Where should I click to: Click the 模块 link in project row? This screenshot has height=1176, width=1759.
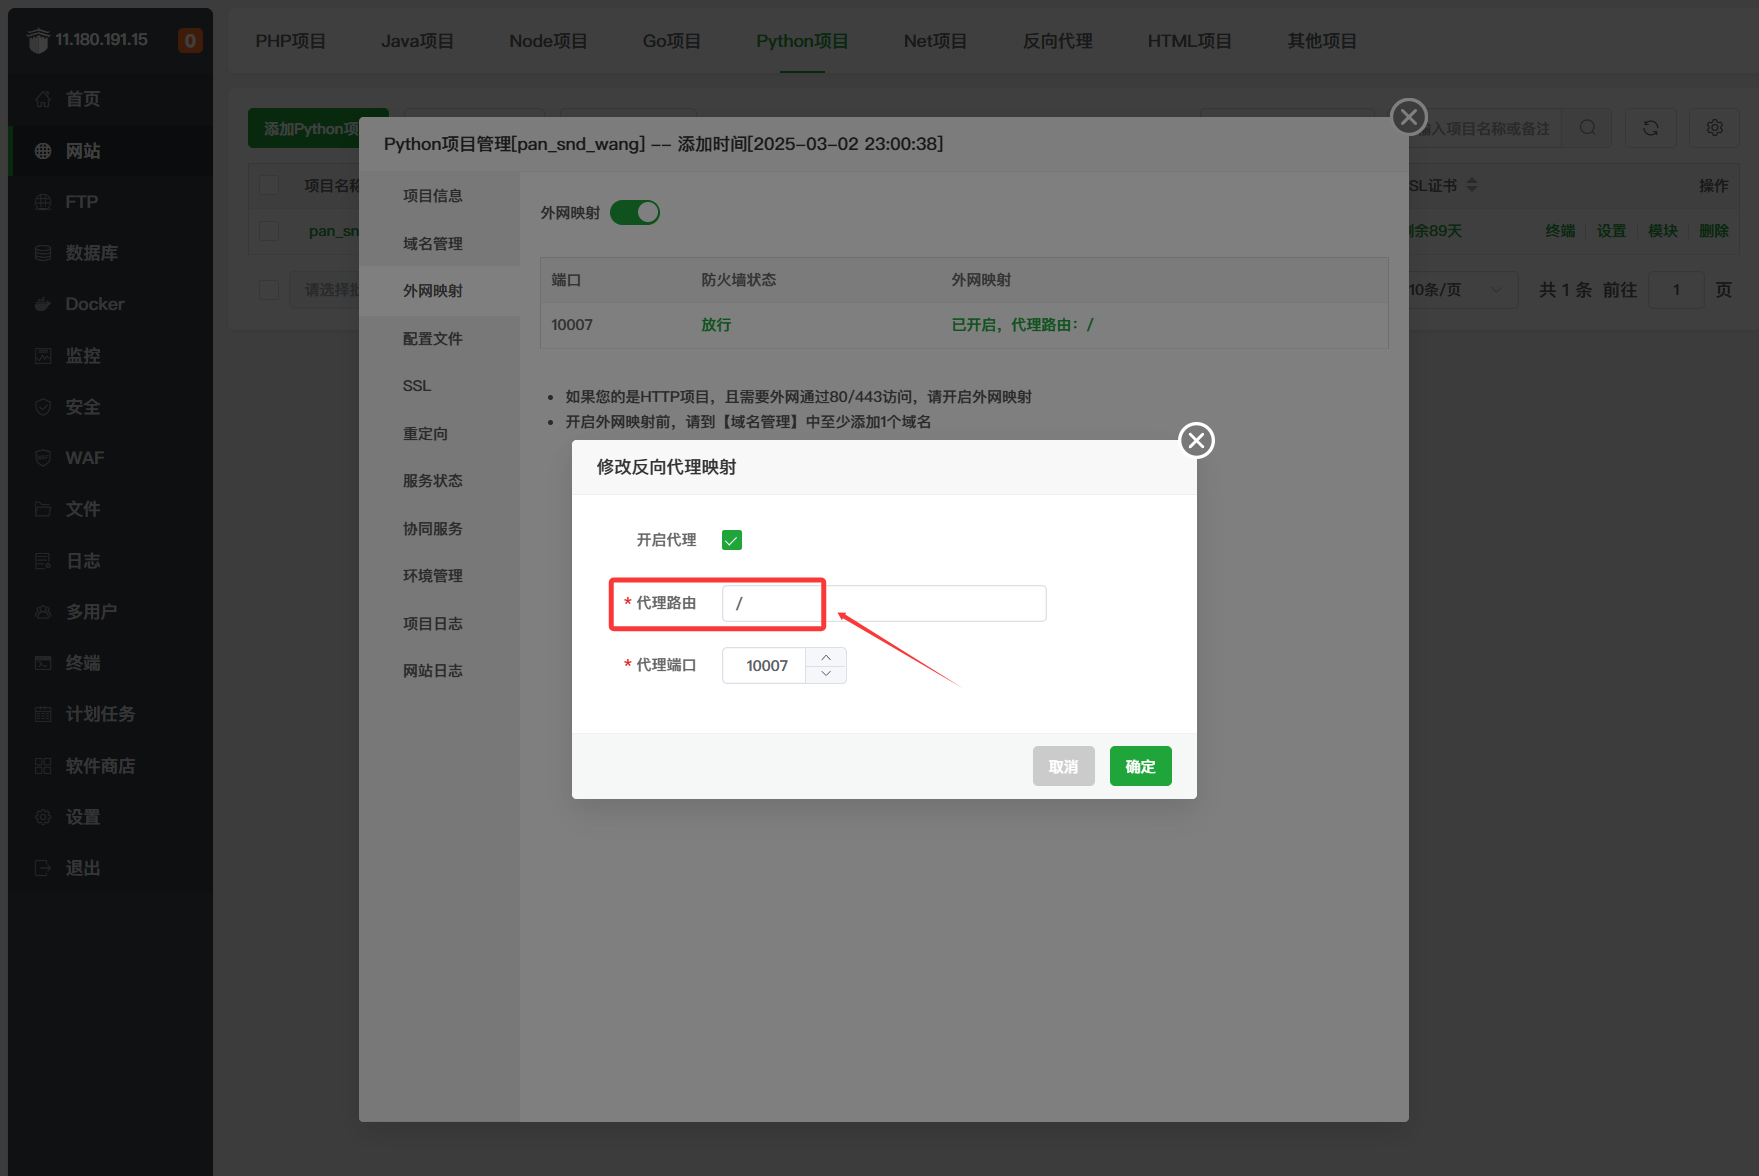coord(1662,231)
